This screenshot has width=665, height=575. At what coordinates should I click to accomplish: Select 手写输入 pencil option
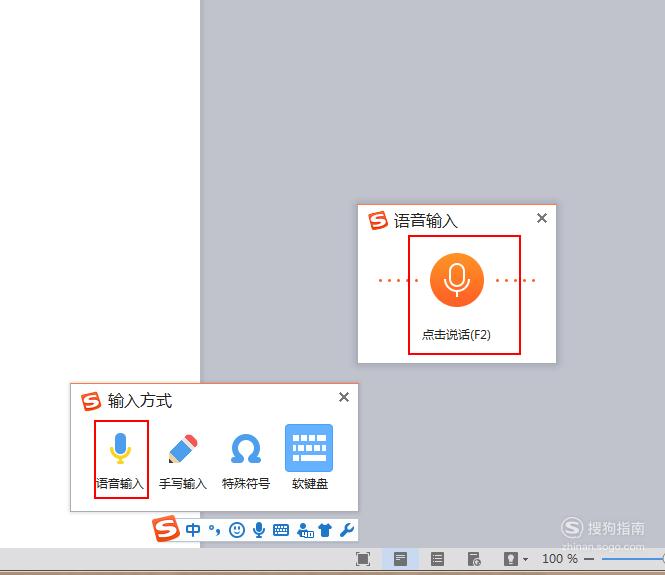click(183, 460)
